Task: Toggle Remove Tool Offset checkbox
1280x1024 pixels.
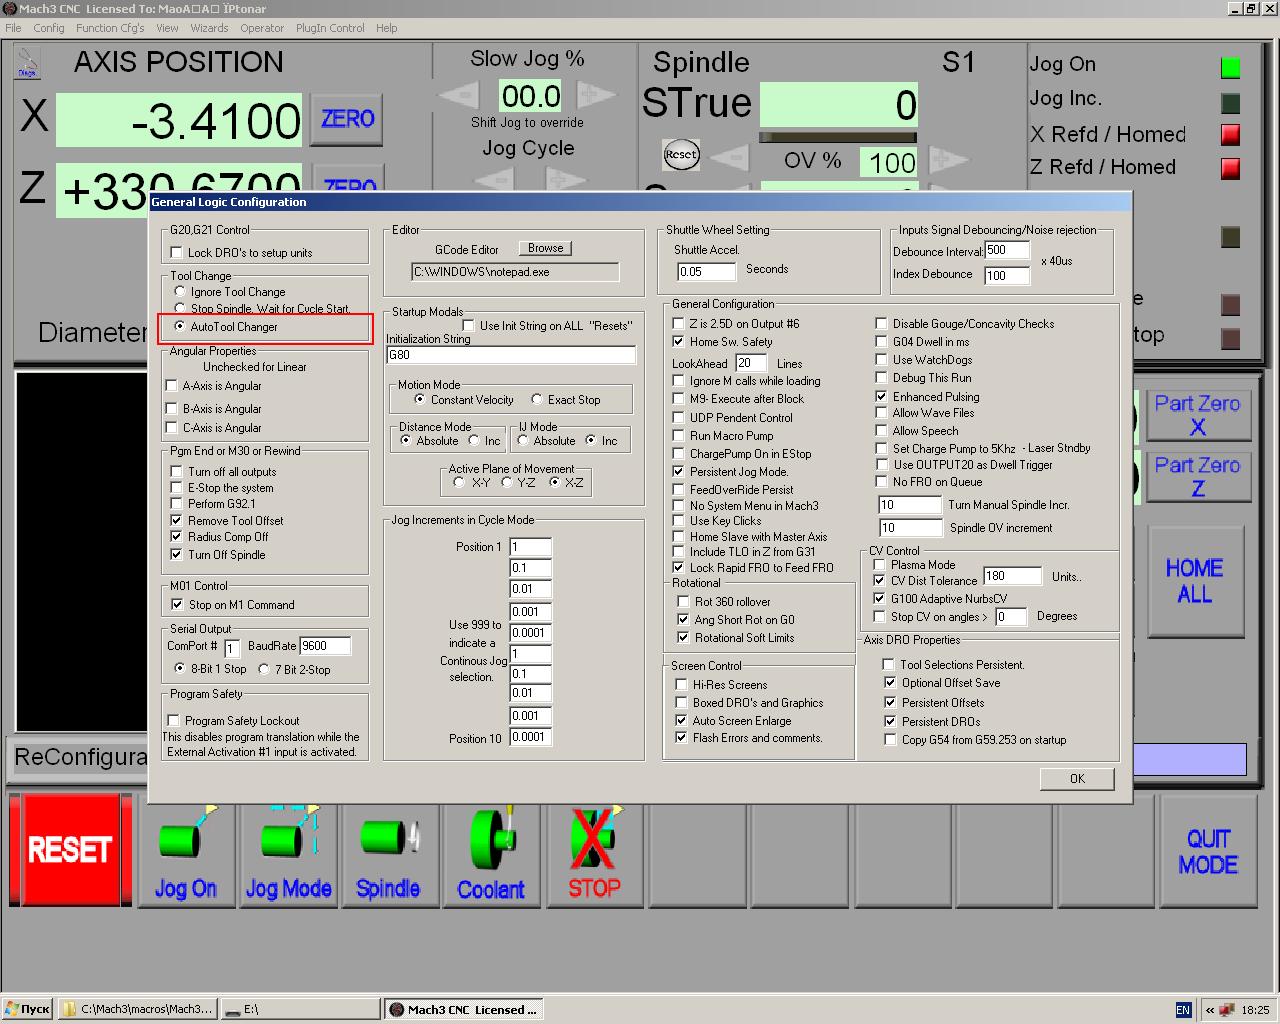Action: coord(177,520)
